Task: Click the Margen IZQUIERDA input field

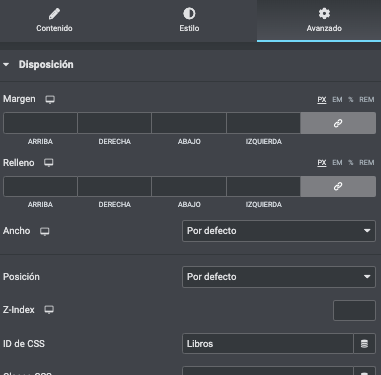Action: coord(263,123)
